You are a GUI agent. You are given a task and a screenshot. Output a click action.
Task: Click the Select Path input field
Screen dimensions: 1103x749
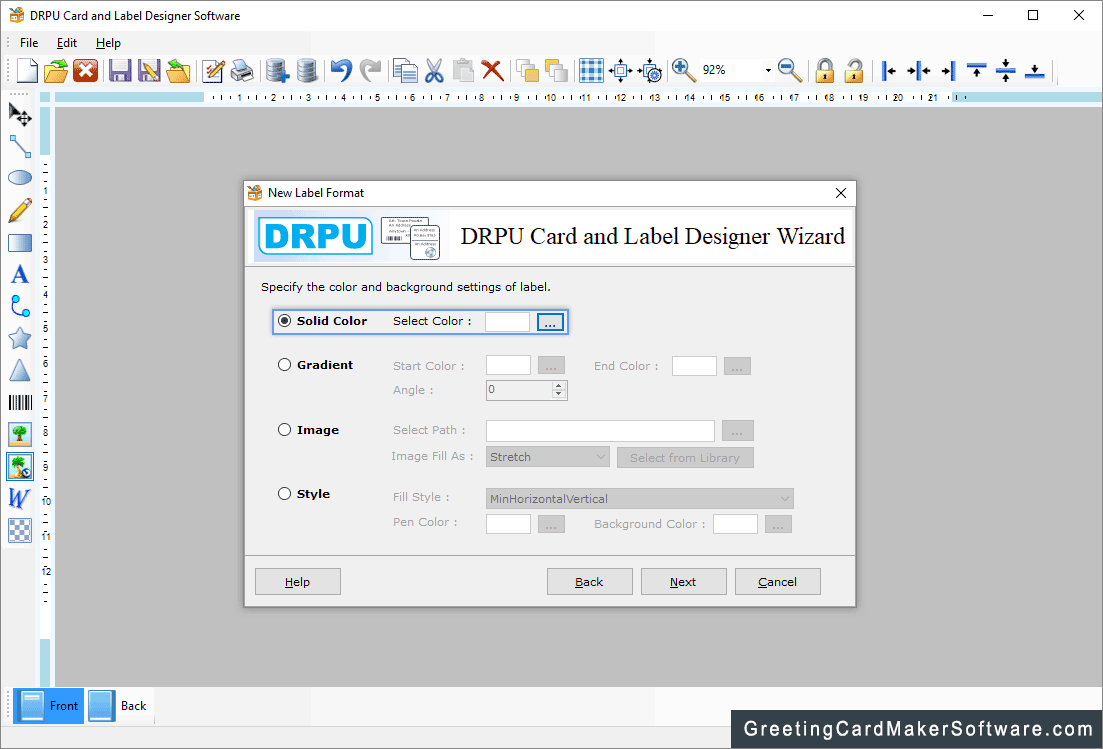pos(600,430)
